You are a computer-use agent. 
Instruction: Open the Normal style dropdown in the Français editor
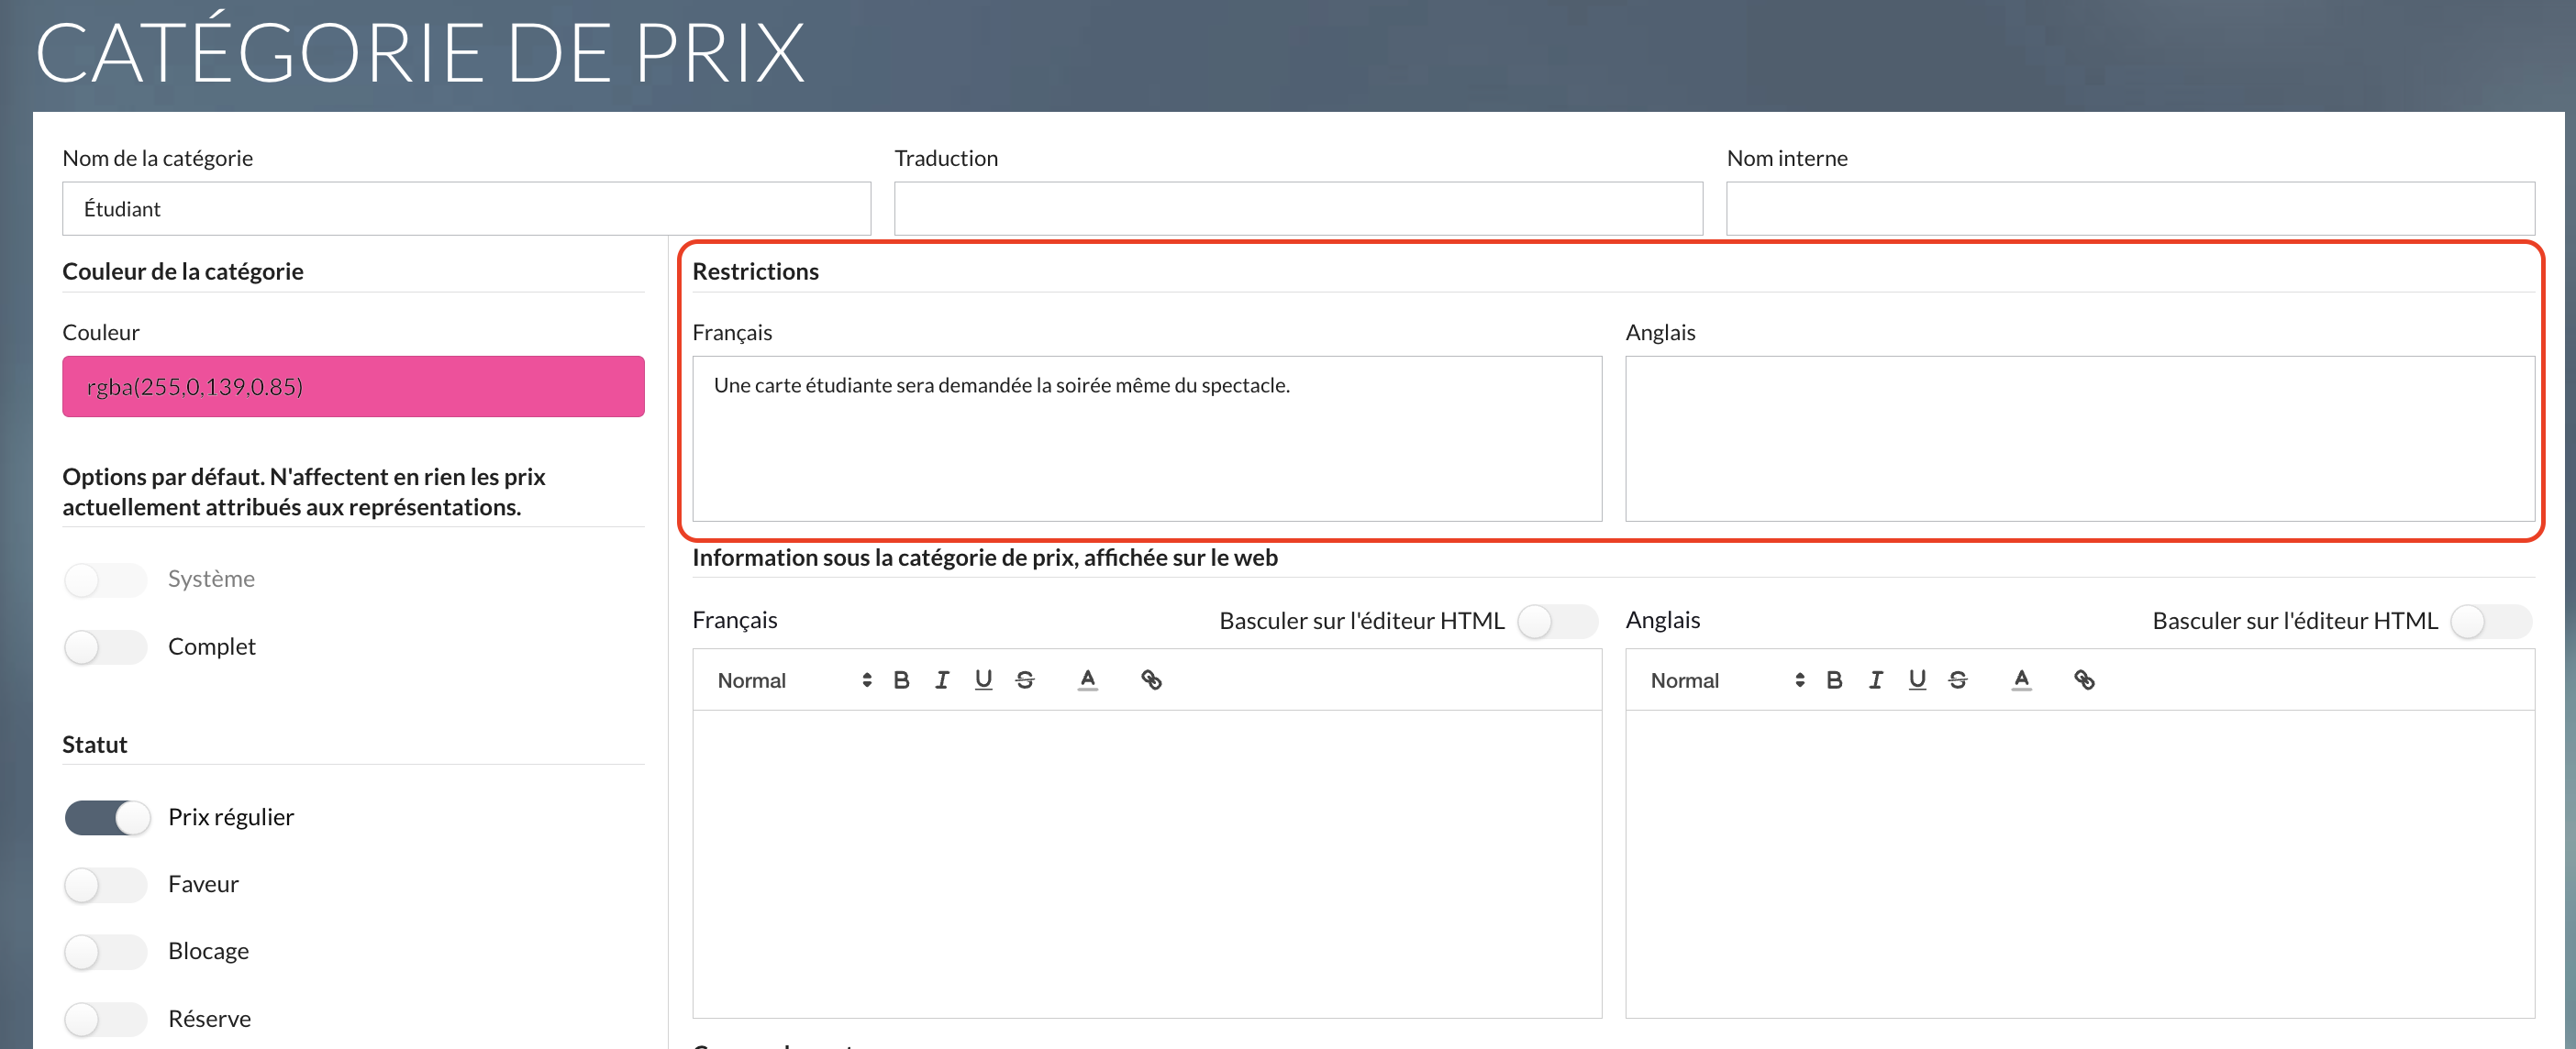pyautogui.click(x=794, y=680)
